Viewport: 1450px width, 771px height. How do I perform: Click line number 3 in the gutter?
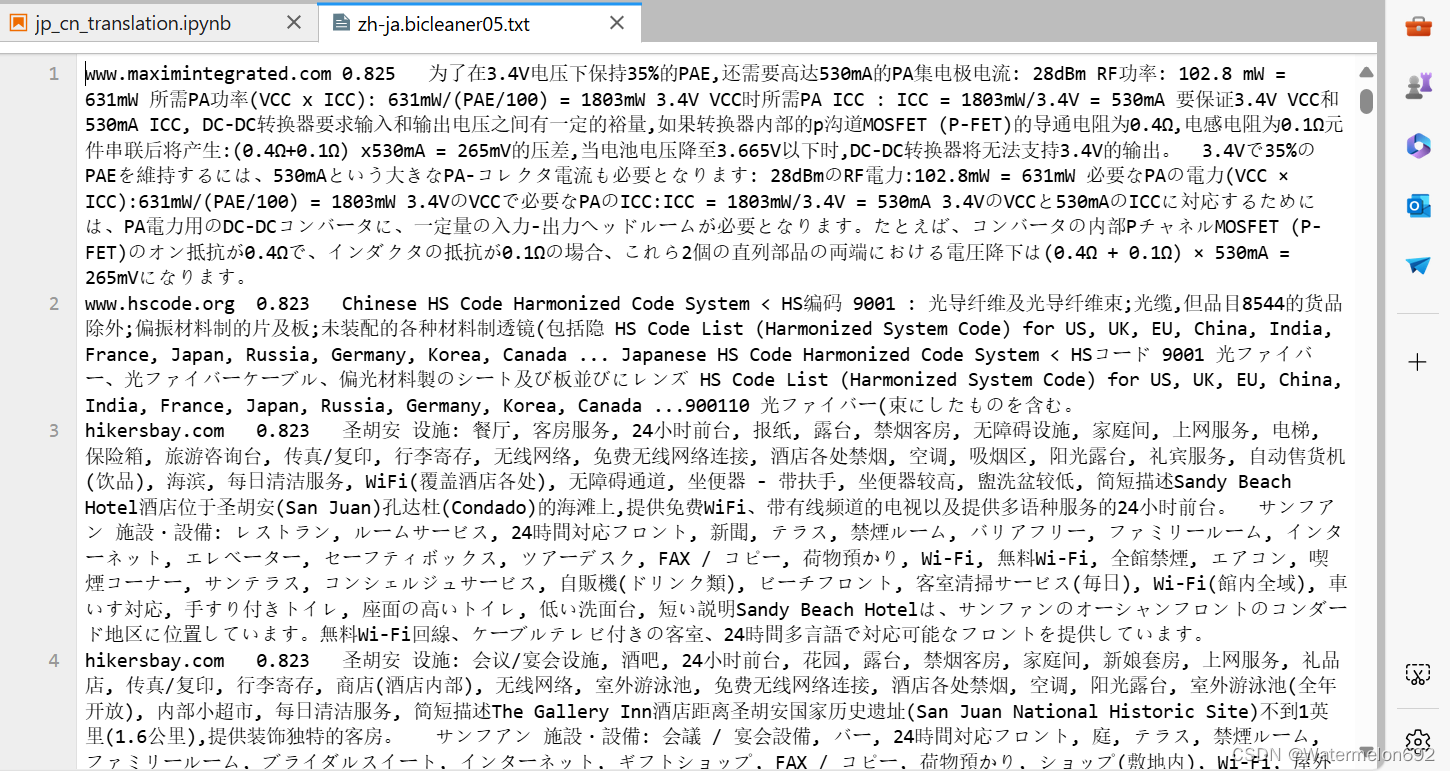[x=53, y=430]
